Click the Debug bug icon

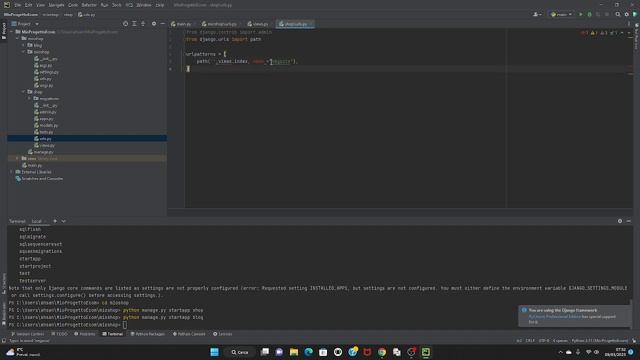coord(589,14)
